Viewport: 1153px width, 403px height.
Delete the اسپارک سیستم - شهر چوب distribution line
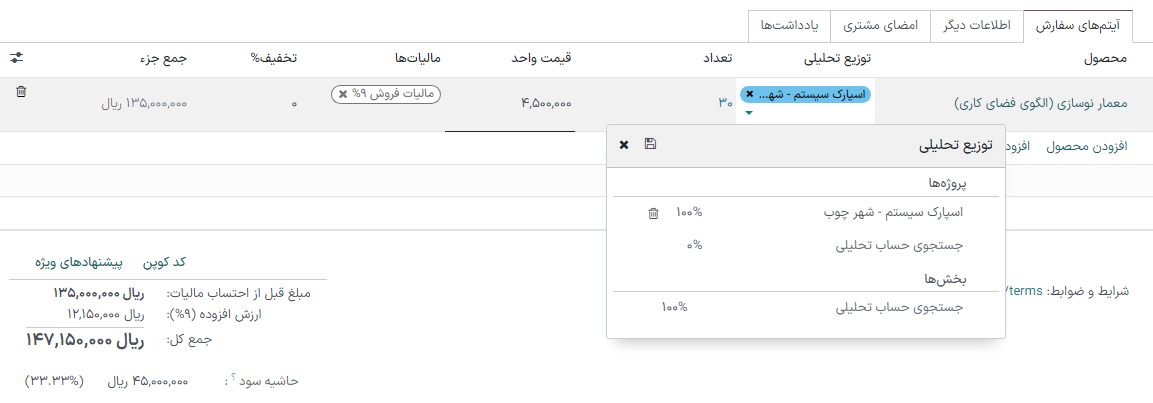[x=653, y=212]
